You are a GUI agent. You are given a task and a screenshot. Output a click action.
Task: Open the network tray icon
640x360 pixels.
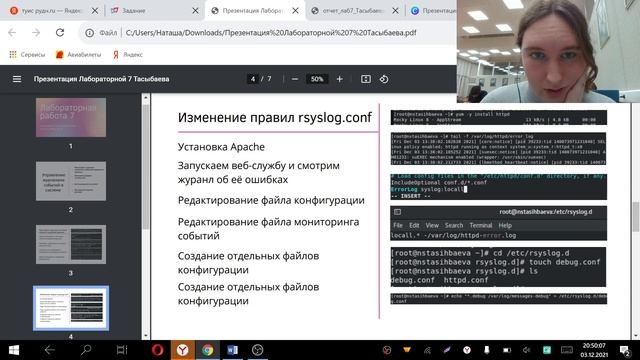click(427, 350)
